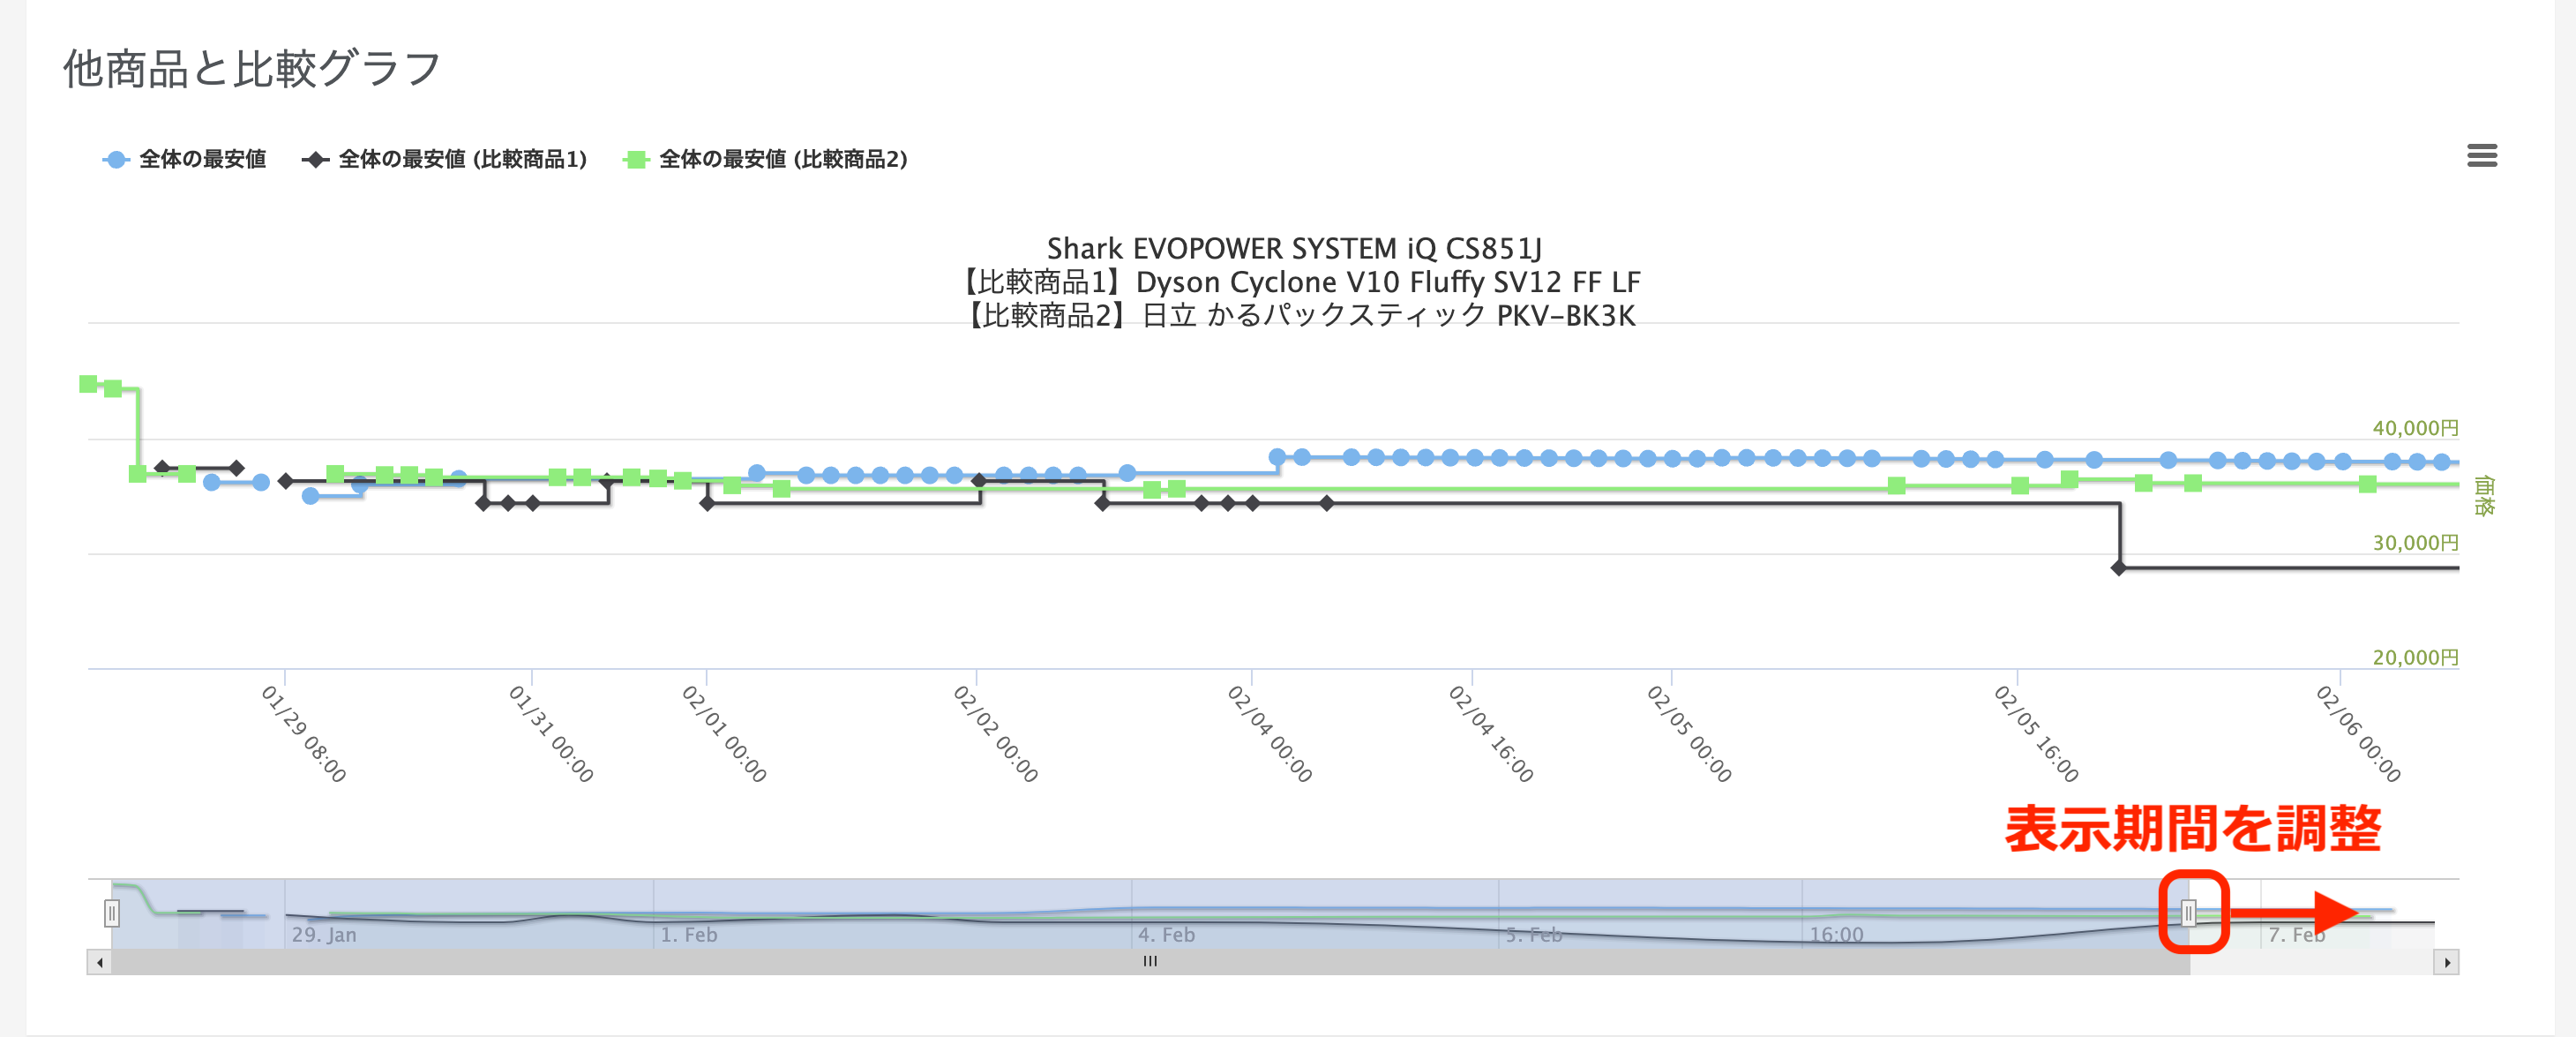Toggle 全体の最安値 (比較商品1) legend series
2576x1037 pixels.
tap(461, 159)
